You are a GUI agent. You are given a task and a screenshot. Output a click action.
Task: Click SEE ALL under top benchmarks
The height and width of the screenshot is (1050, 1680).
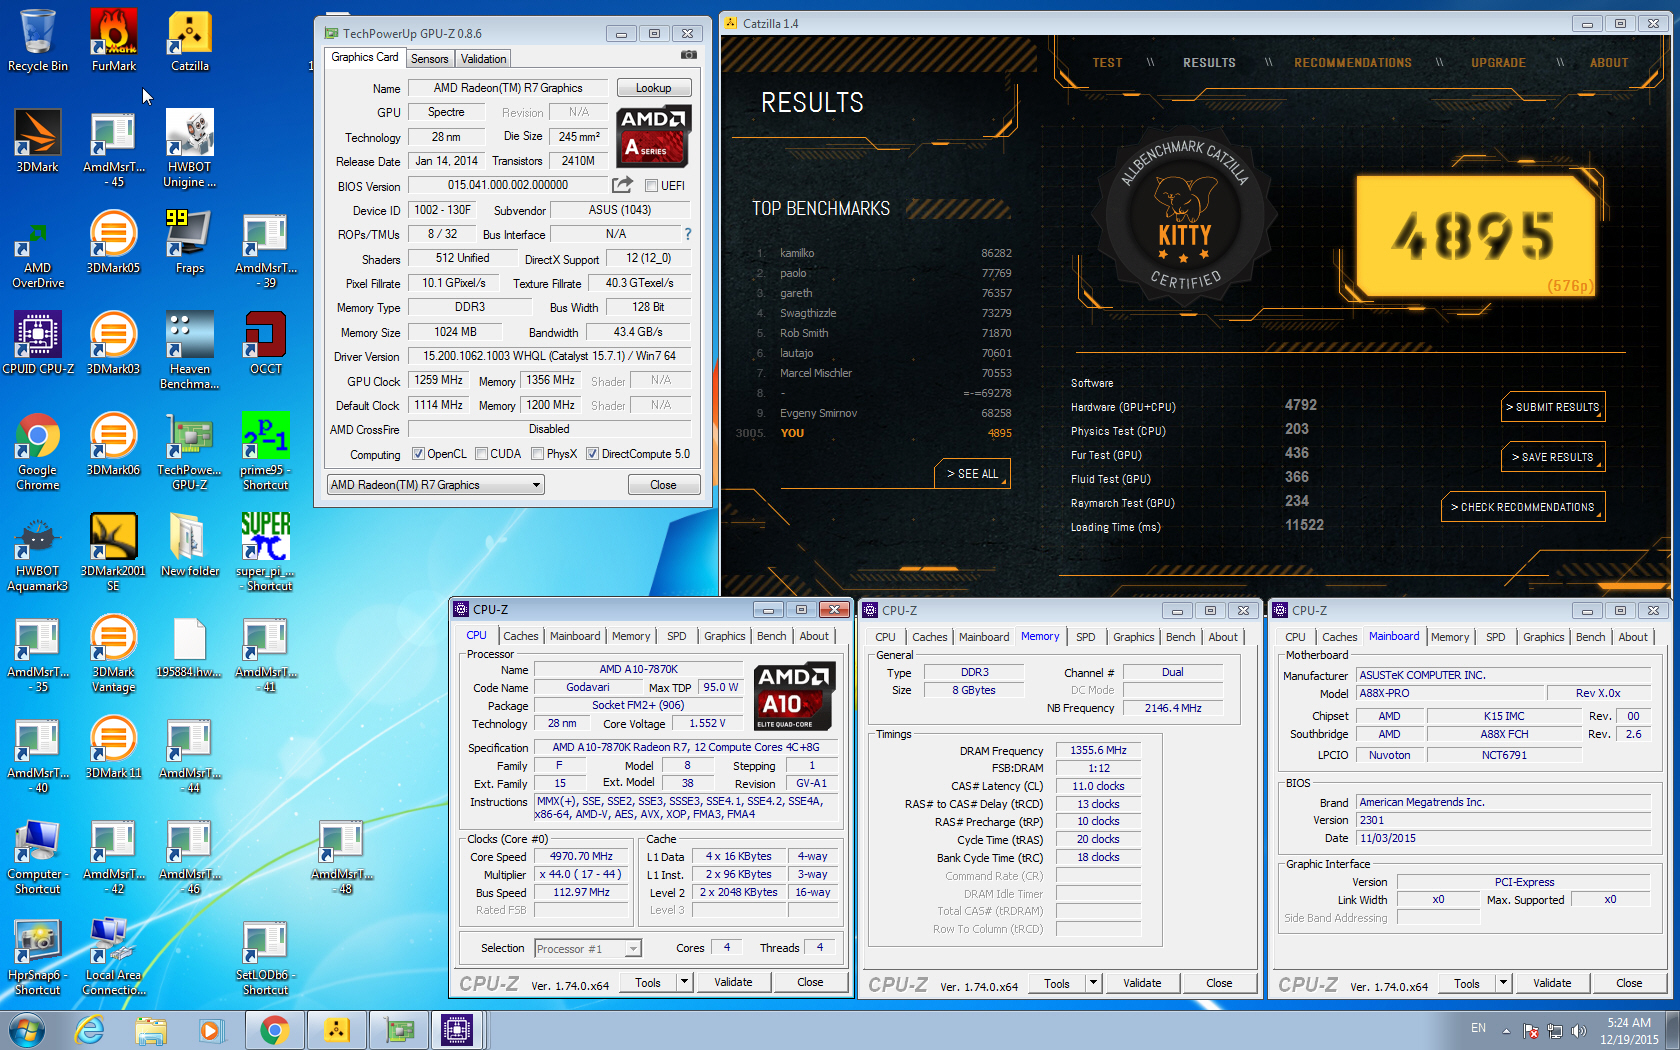972,474
